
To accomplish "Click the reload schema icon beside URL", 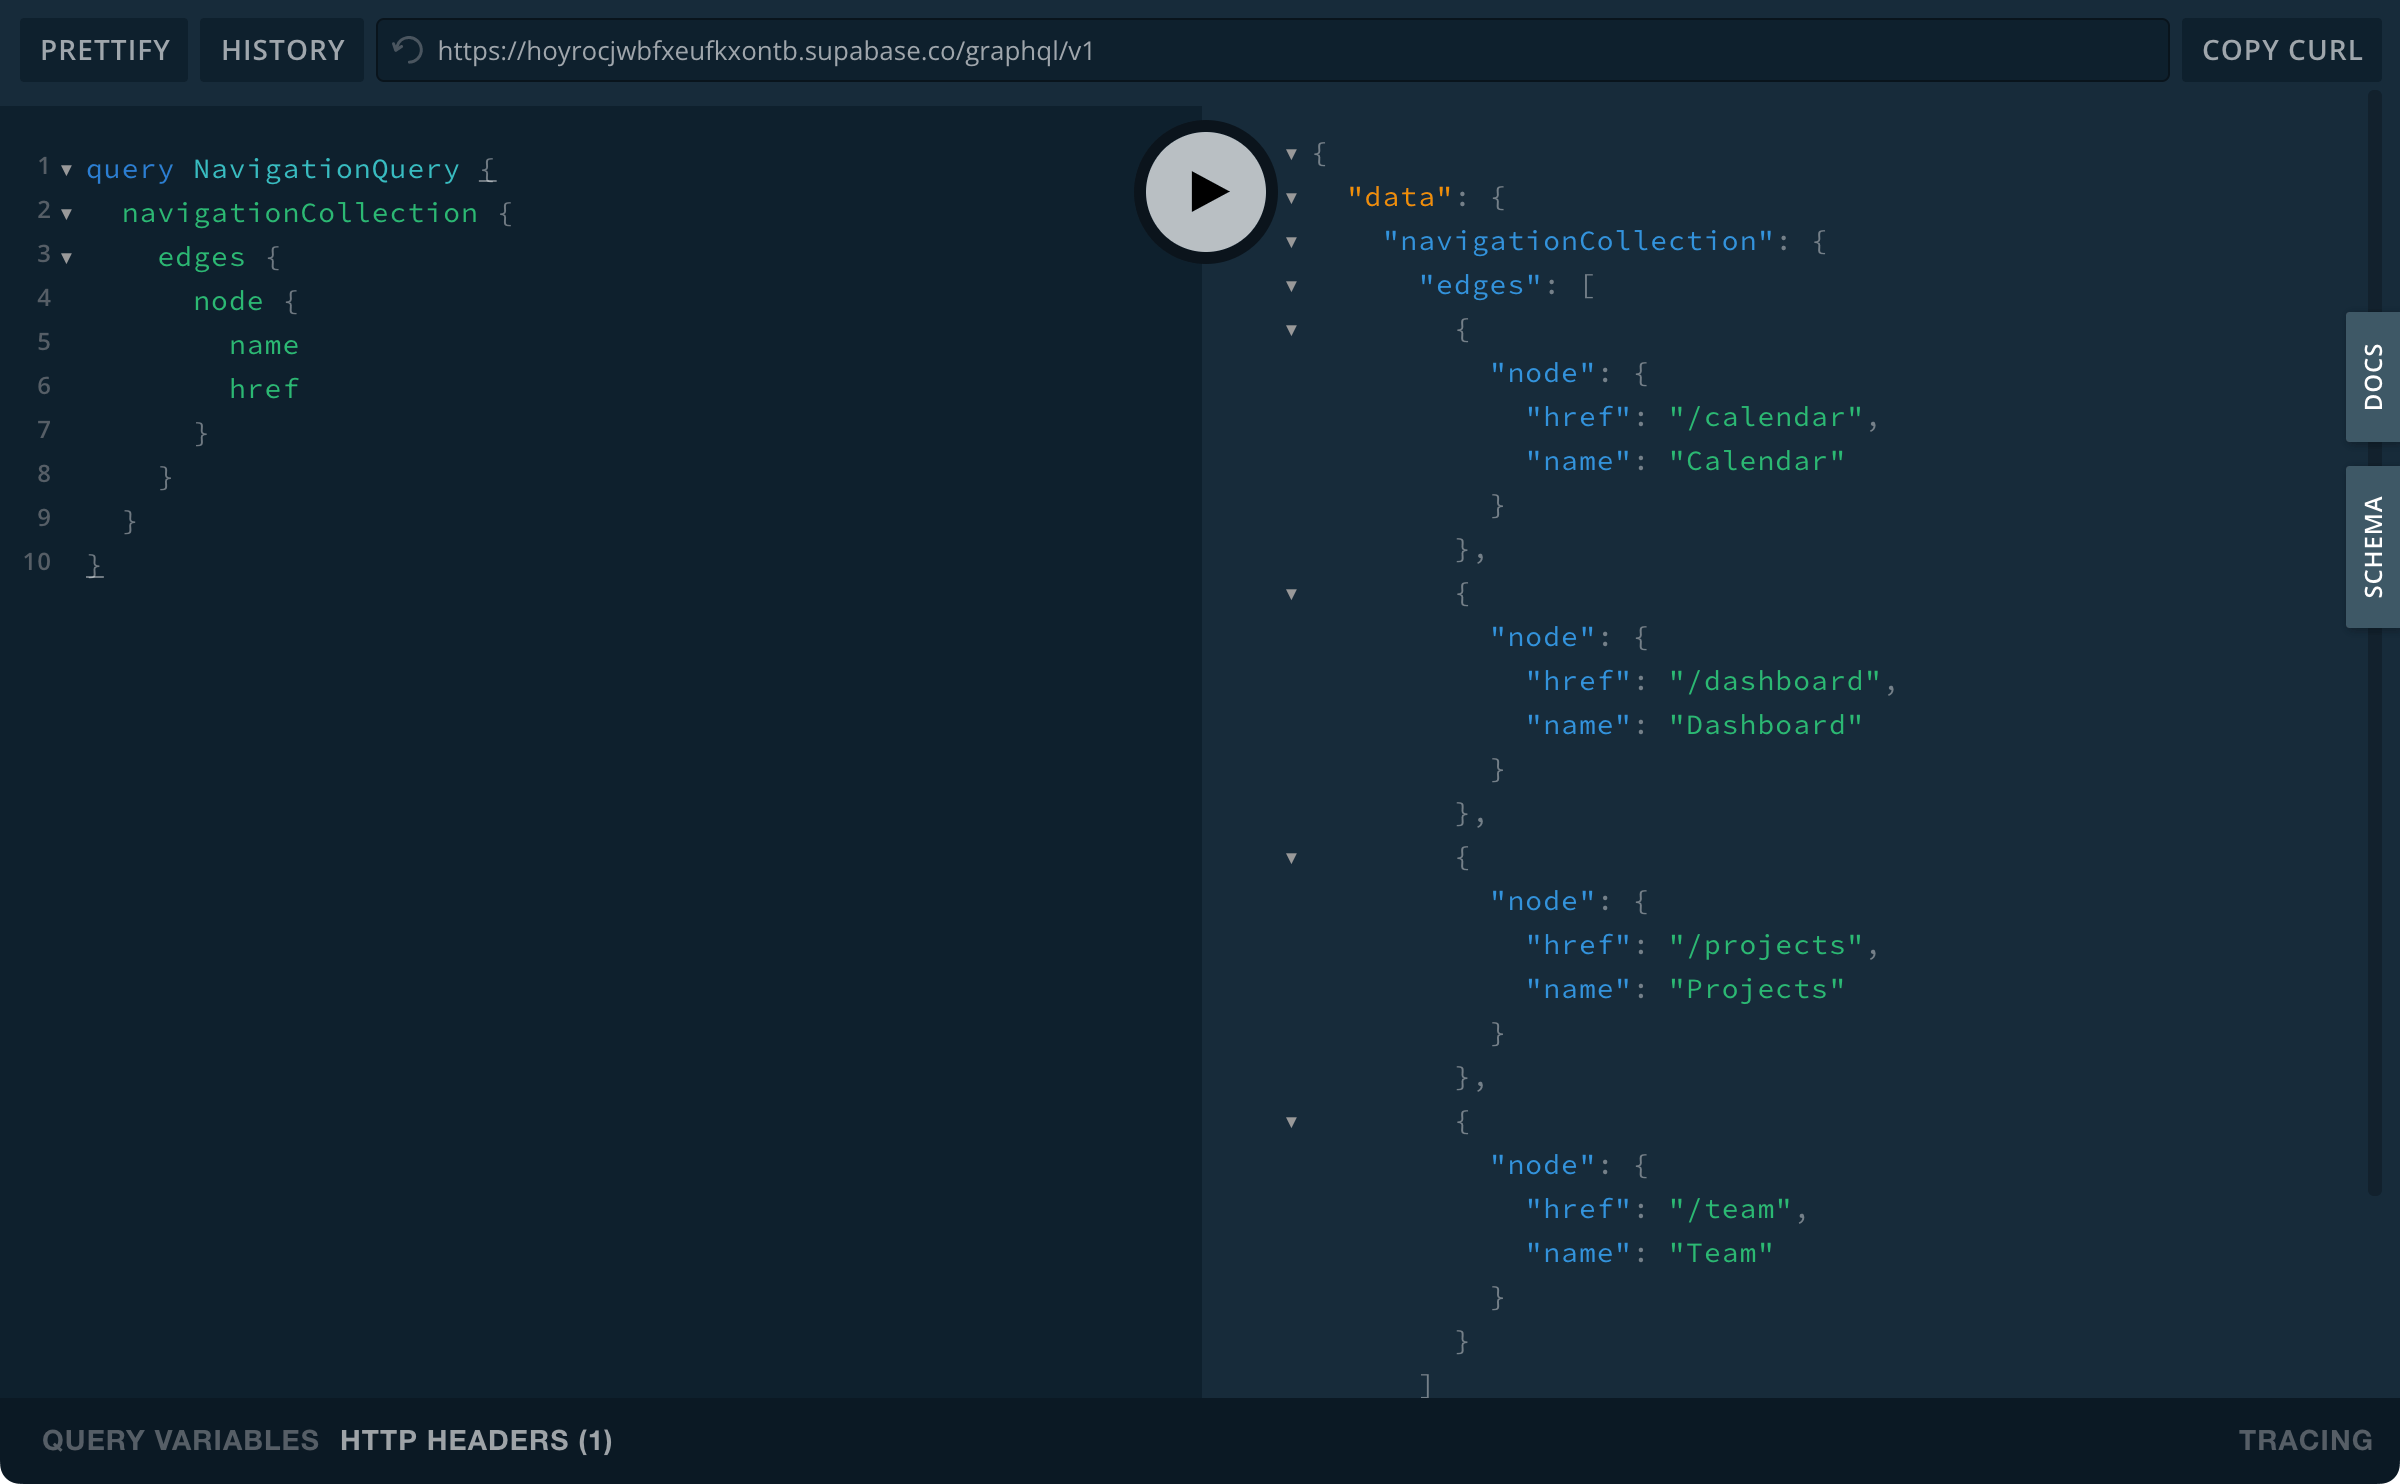I will 407,50.
